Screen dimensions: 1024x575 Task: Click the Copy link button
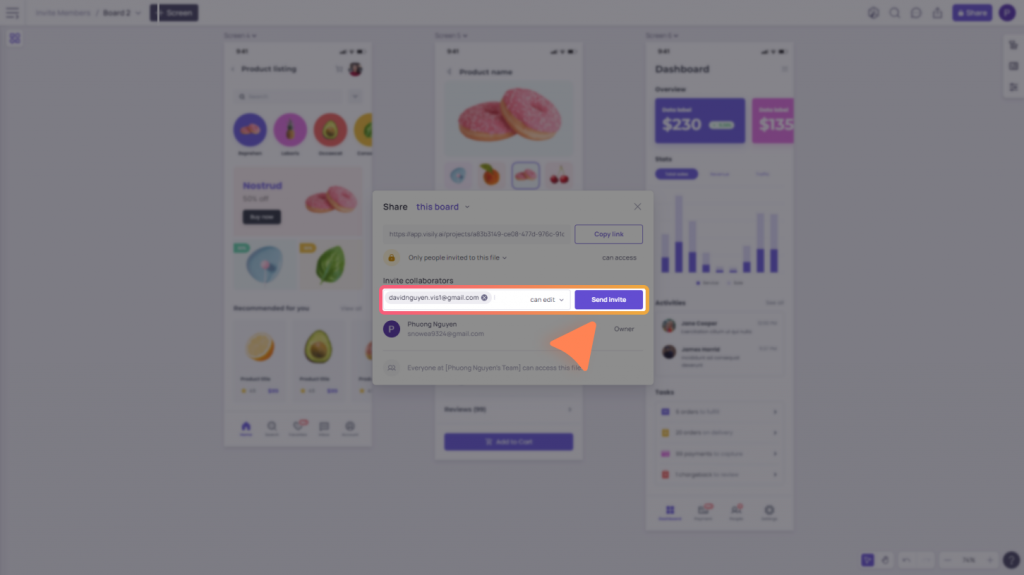pyautogui.click(x=609, y=234)
